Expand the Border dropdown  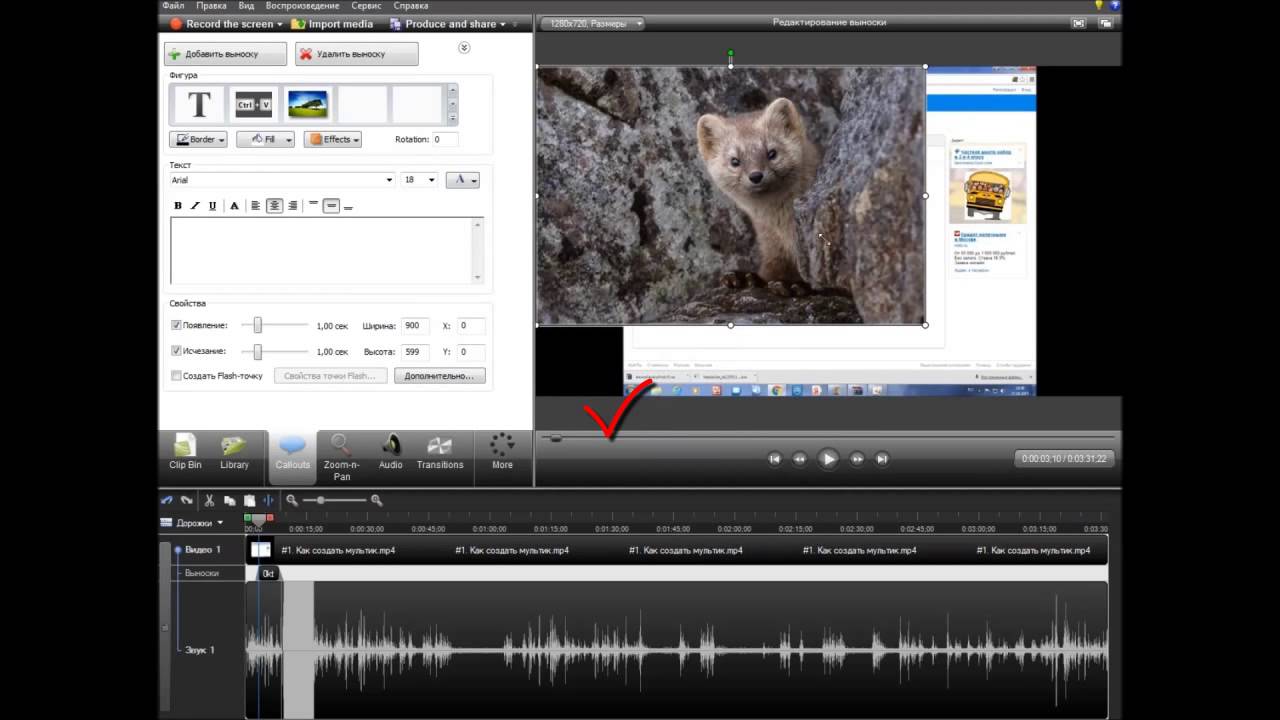point(198,140)
